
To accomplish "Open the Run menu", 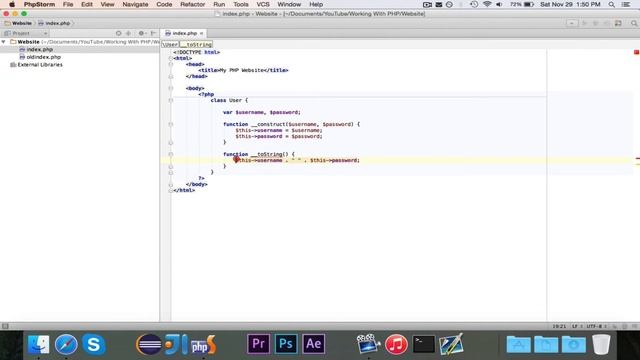I will (x=219, y=4).
